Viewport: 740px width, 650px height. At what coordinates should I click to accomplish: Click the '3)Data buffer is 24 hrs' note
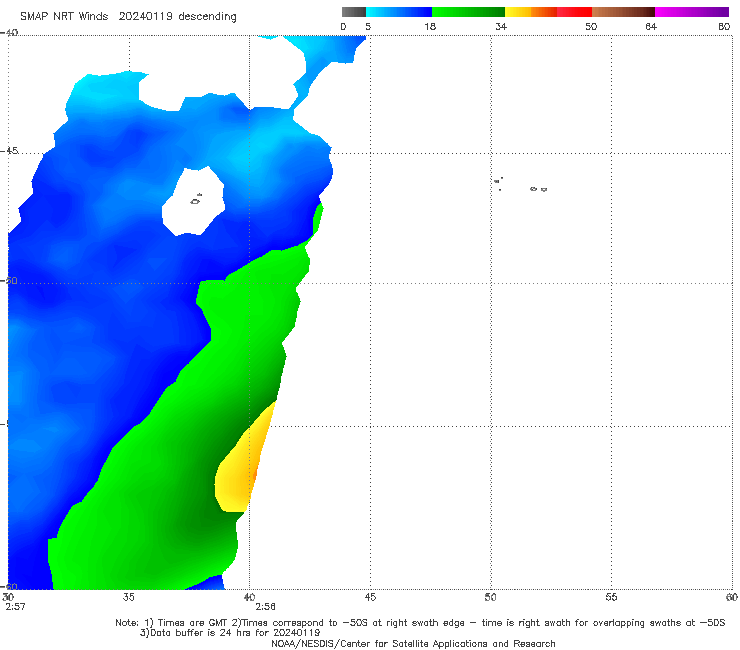(x=230, y=633)
